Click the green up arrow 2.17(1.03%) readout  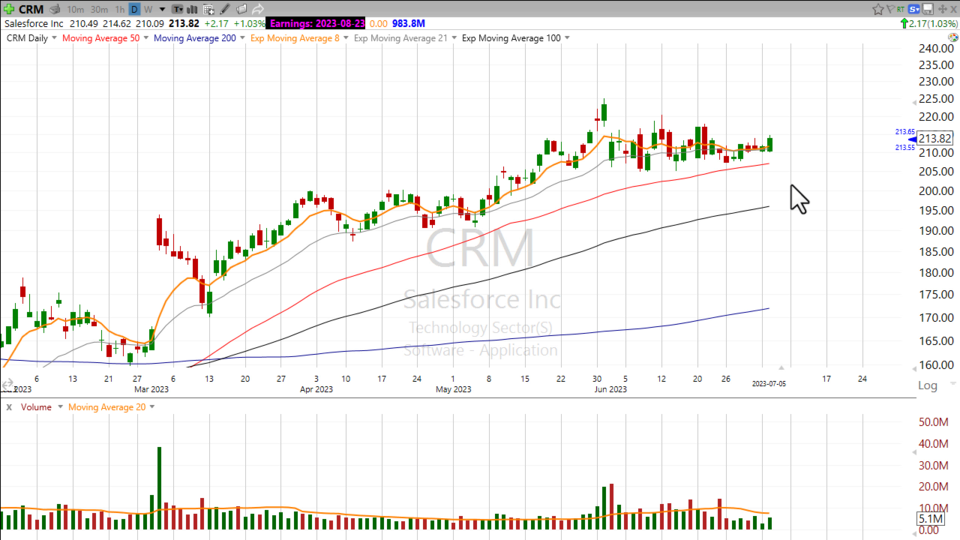[x=928, y=23]
